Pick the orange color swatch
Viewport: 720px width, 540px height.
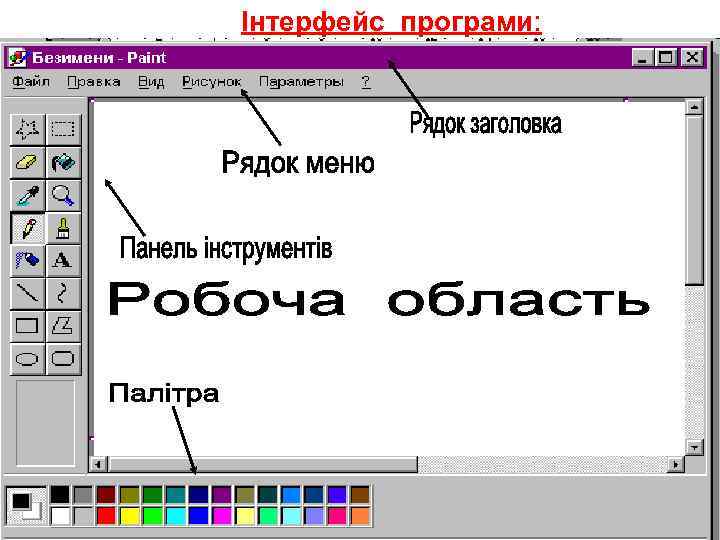pyautogui.click(x=360, y=516)
